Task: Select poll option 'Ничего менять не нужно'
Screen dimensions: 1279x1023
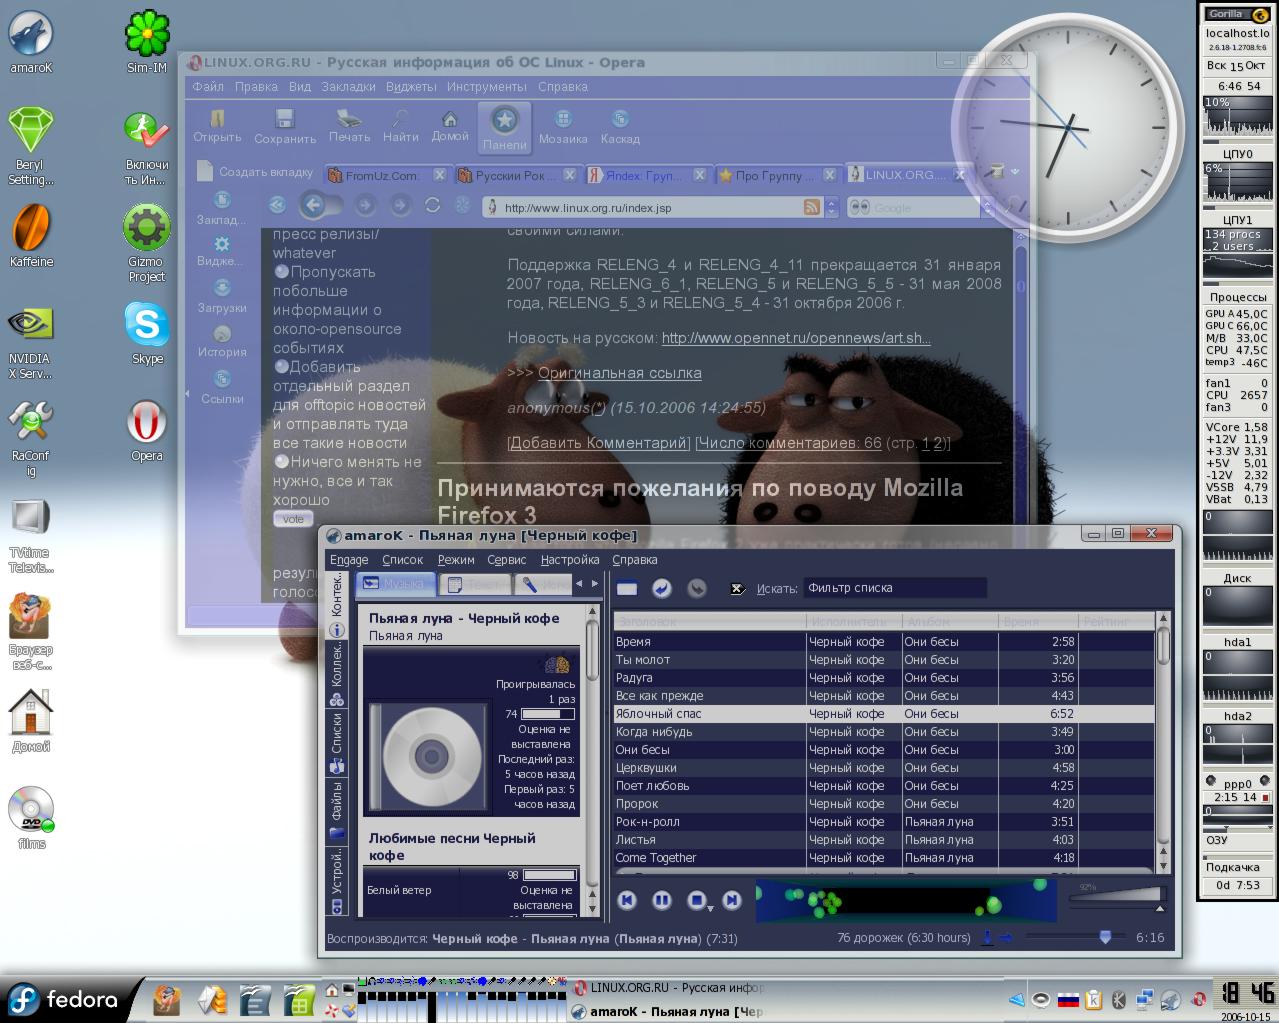Action: point(282,462)
